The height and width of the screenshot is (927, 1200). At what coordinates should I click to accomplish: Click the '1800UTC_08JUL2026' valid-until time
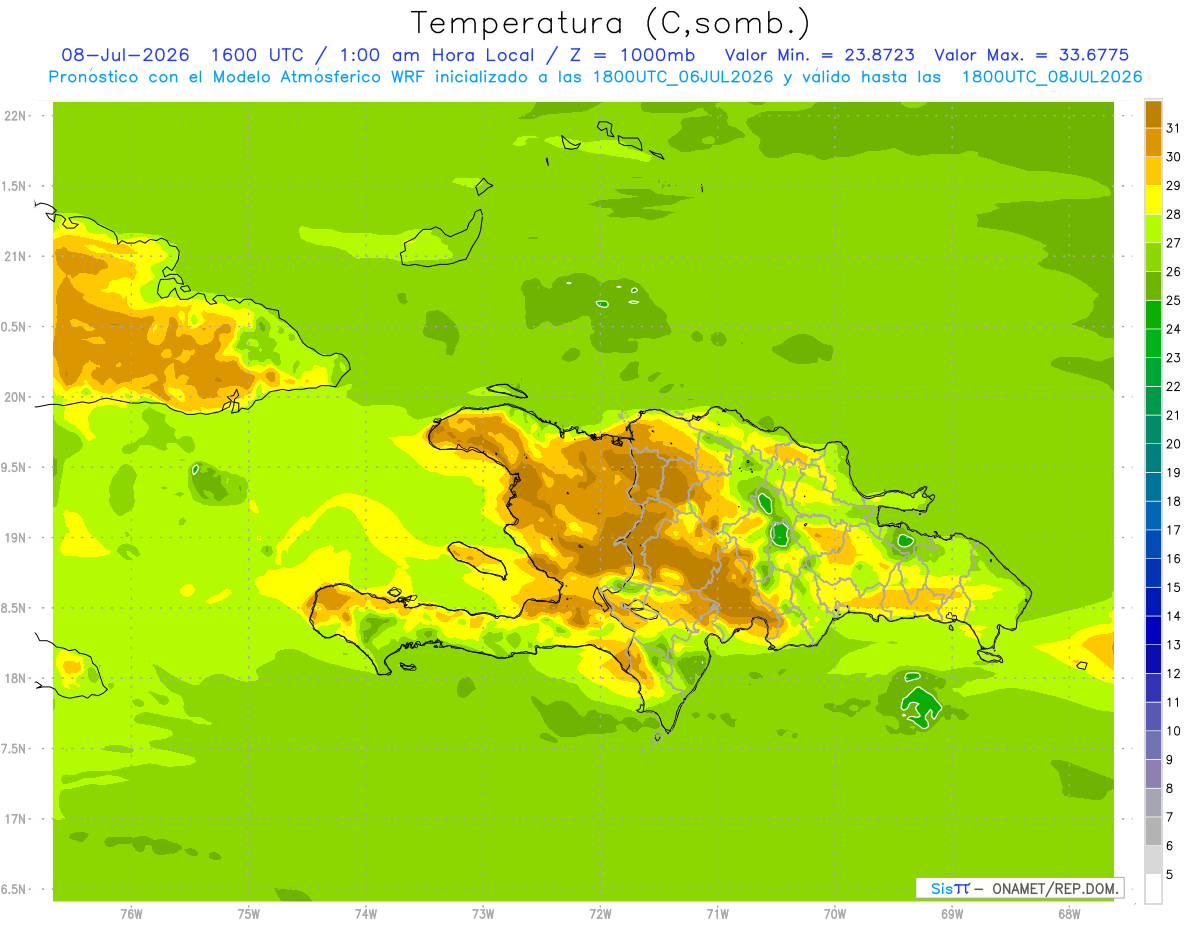tap(1052, 77)
